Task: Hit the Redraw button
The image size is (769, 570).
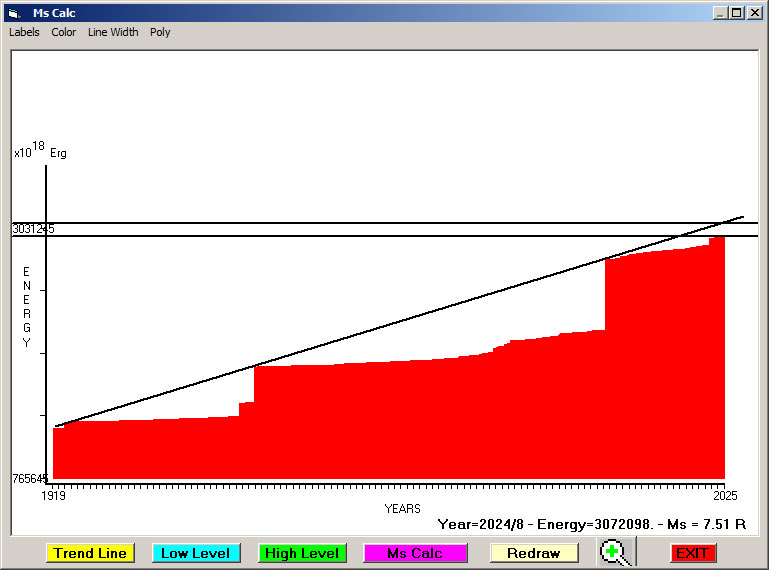Action: coord(533,553)
